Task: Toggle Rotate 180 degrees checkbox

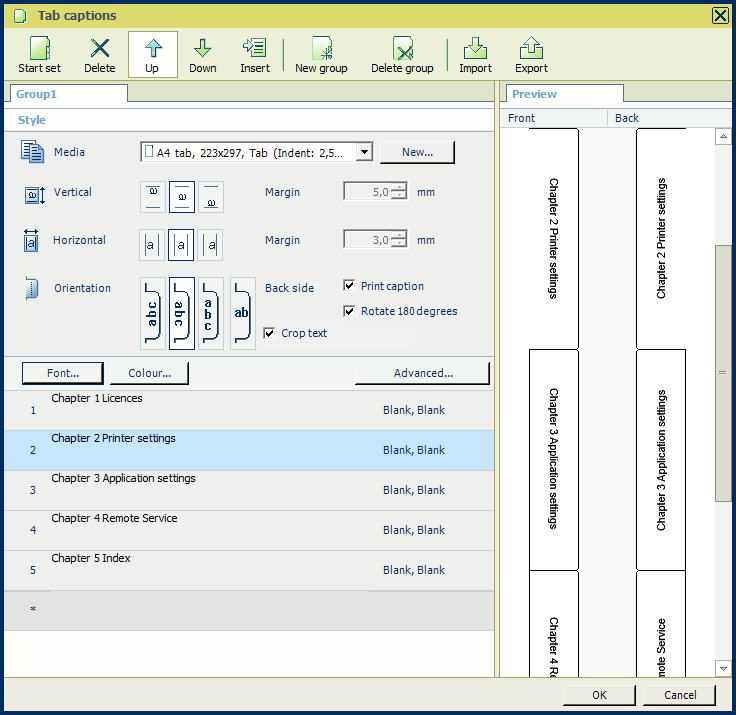Action: tap(349, 311)
